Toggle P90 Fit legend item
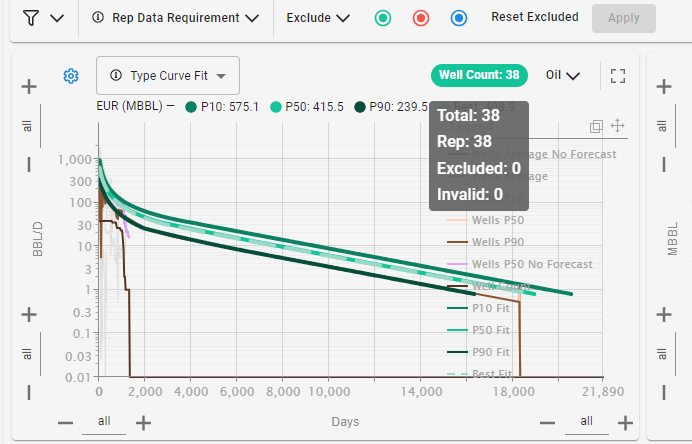Screen dimensions: 692x444 [478, 352]
